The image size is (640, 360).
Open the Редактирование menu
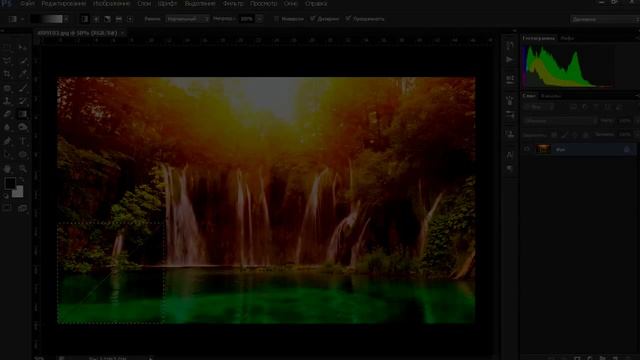click(64, 4)
